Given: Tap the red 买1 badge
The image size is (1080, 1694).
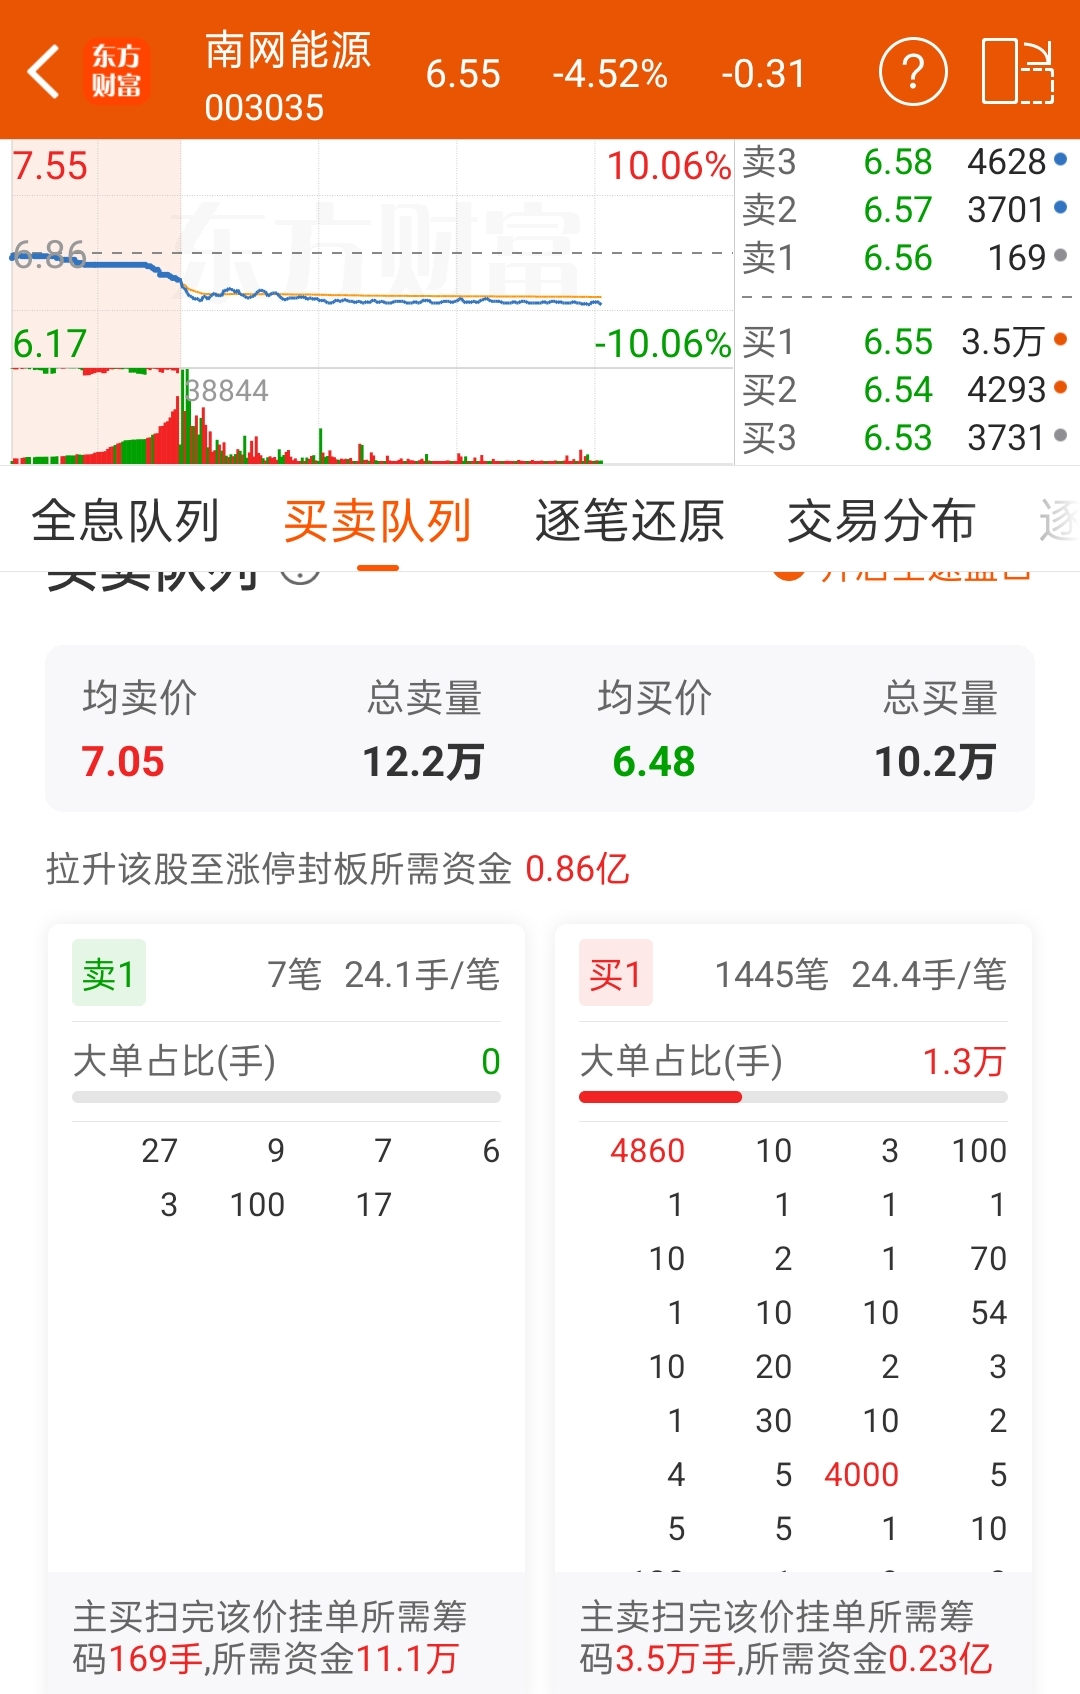Looking at the screenshot, I should [x=616, y=973].
